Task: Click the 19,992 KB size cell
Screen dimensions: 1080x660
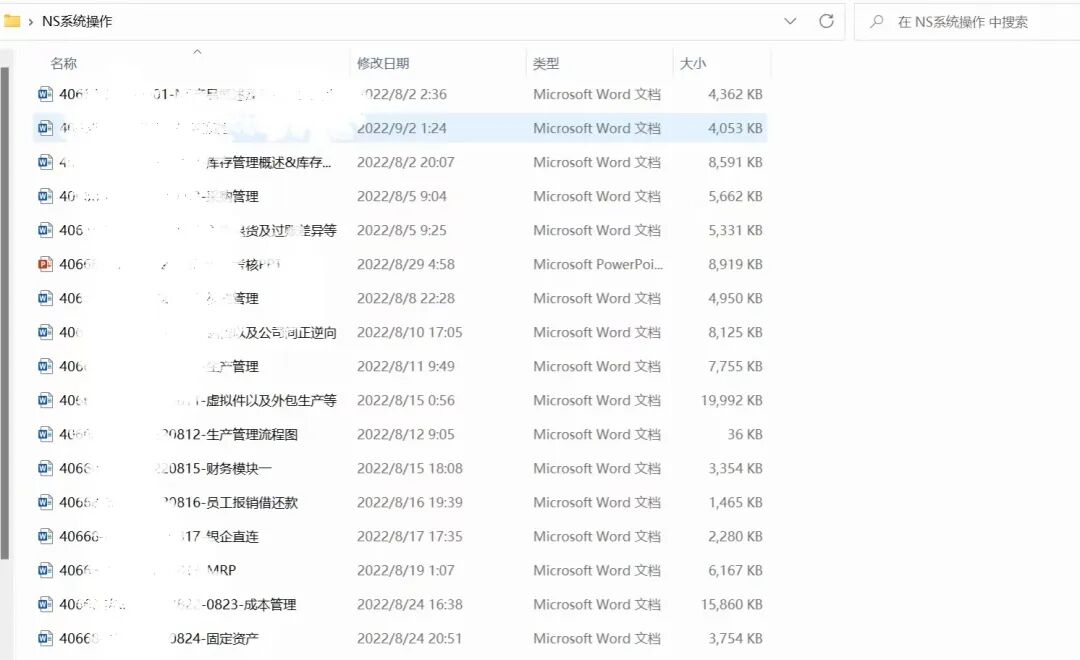Action: click(731, 400)
